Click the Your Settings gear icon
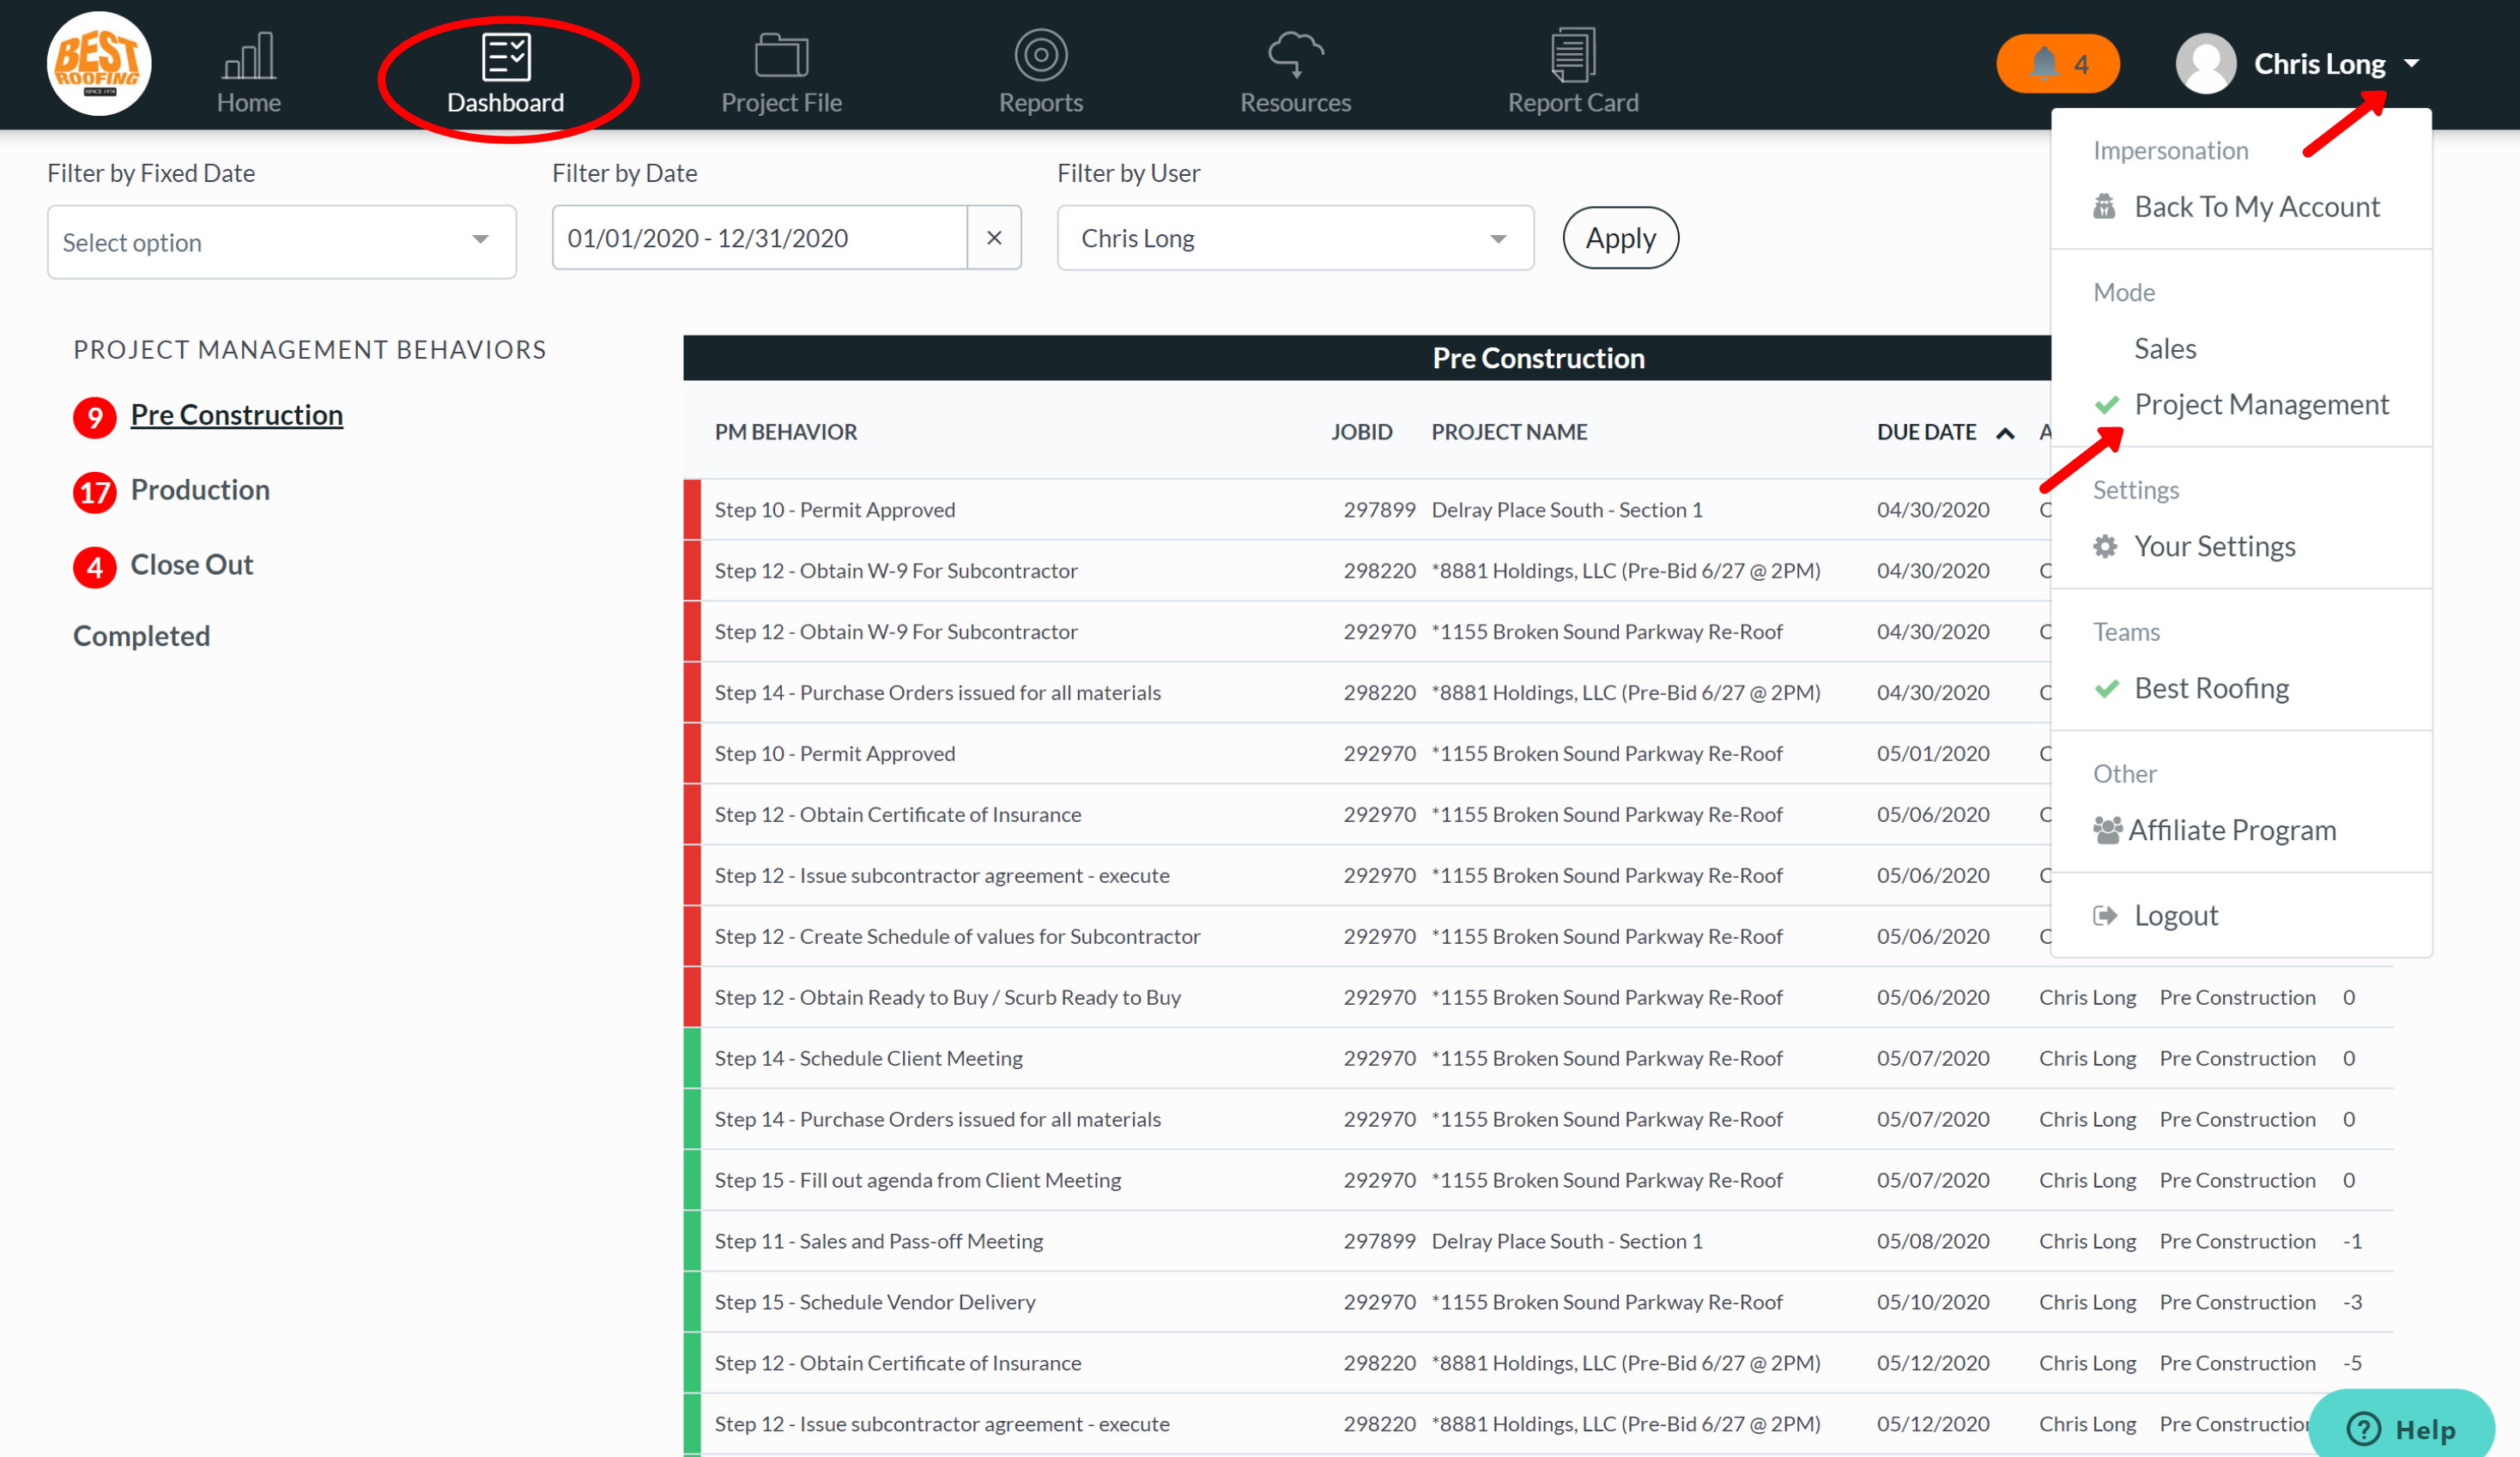The image size is (2520, 1457). click(x=2105, y=546)
